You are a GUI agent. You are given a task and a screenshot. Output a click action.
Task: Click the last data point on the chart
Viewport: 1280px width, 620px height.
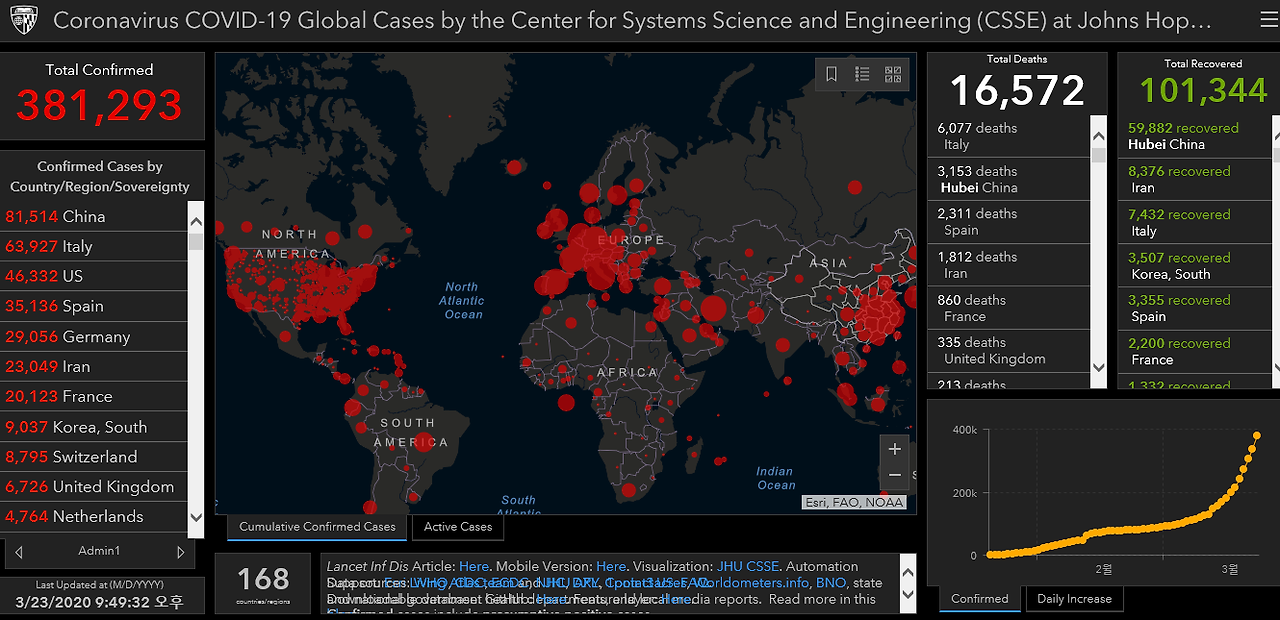click(x=1256, y=435)
